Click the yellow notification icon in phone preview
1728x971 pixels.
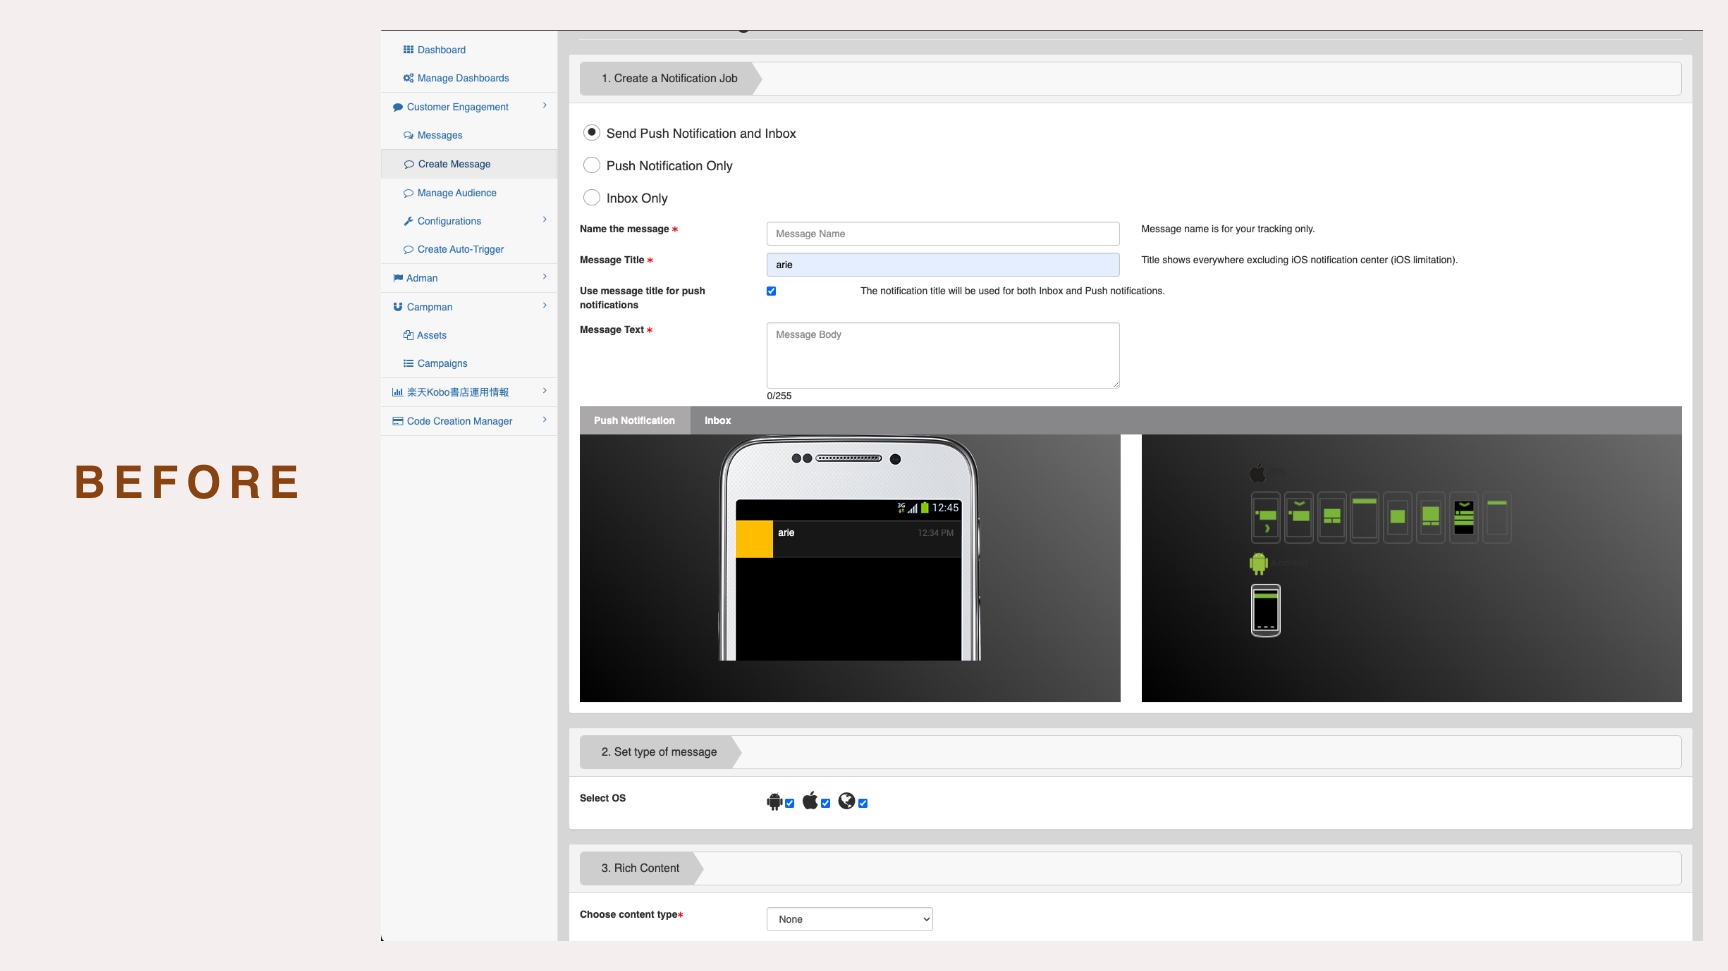(754, 539)
